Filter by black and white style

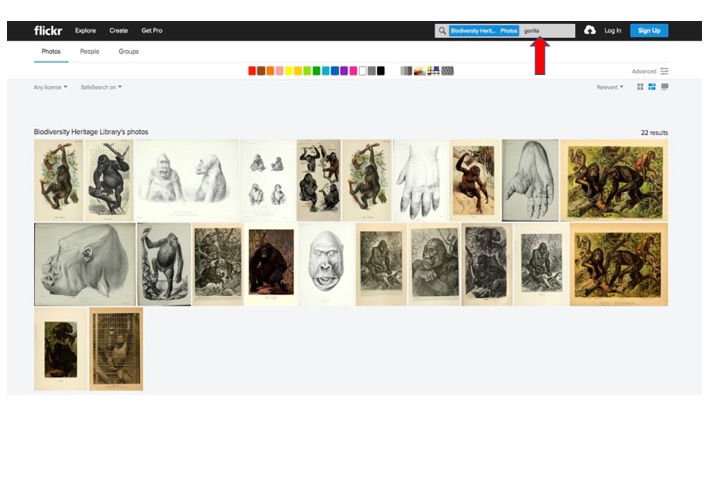[406, 71]
